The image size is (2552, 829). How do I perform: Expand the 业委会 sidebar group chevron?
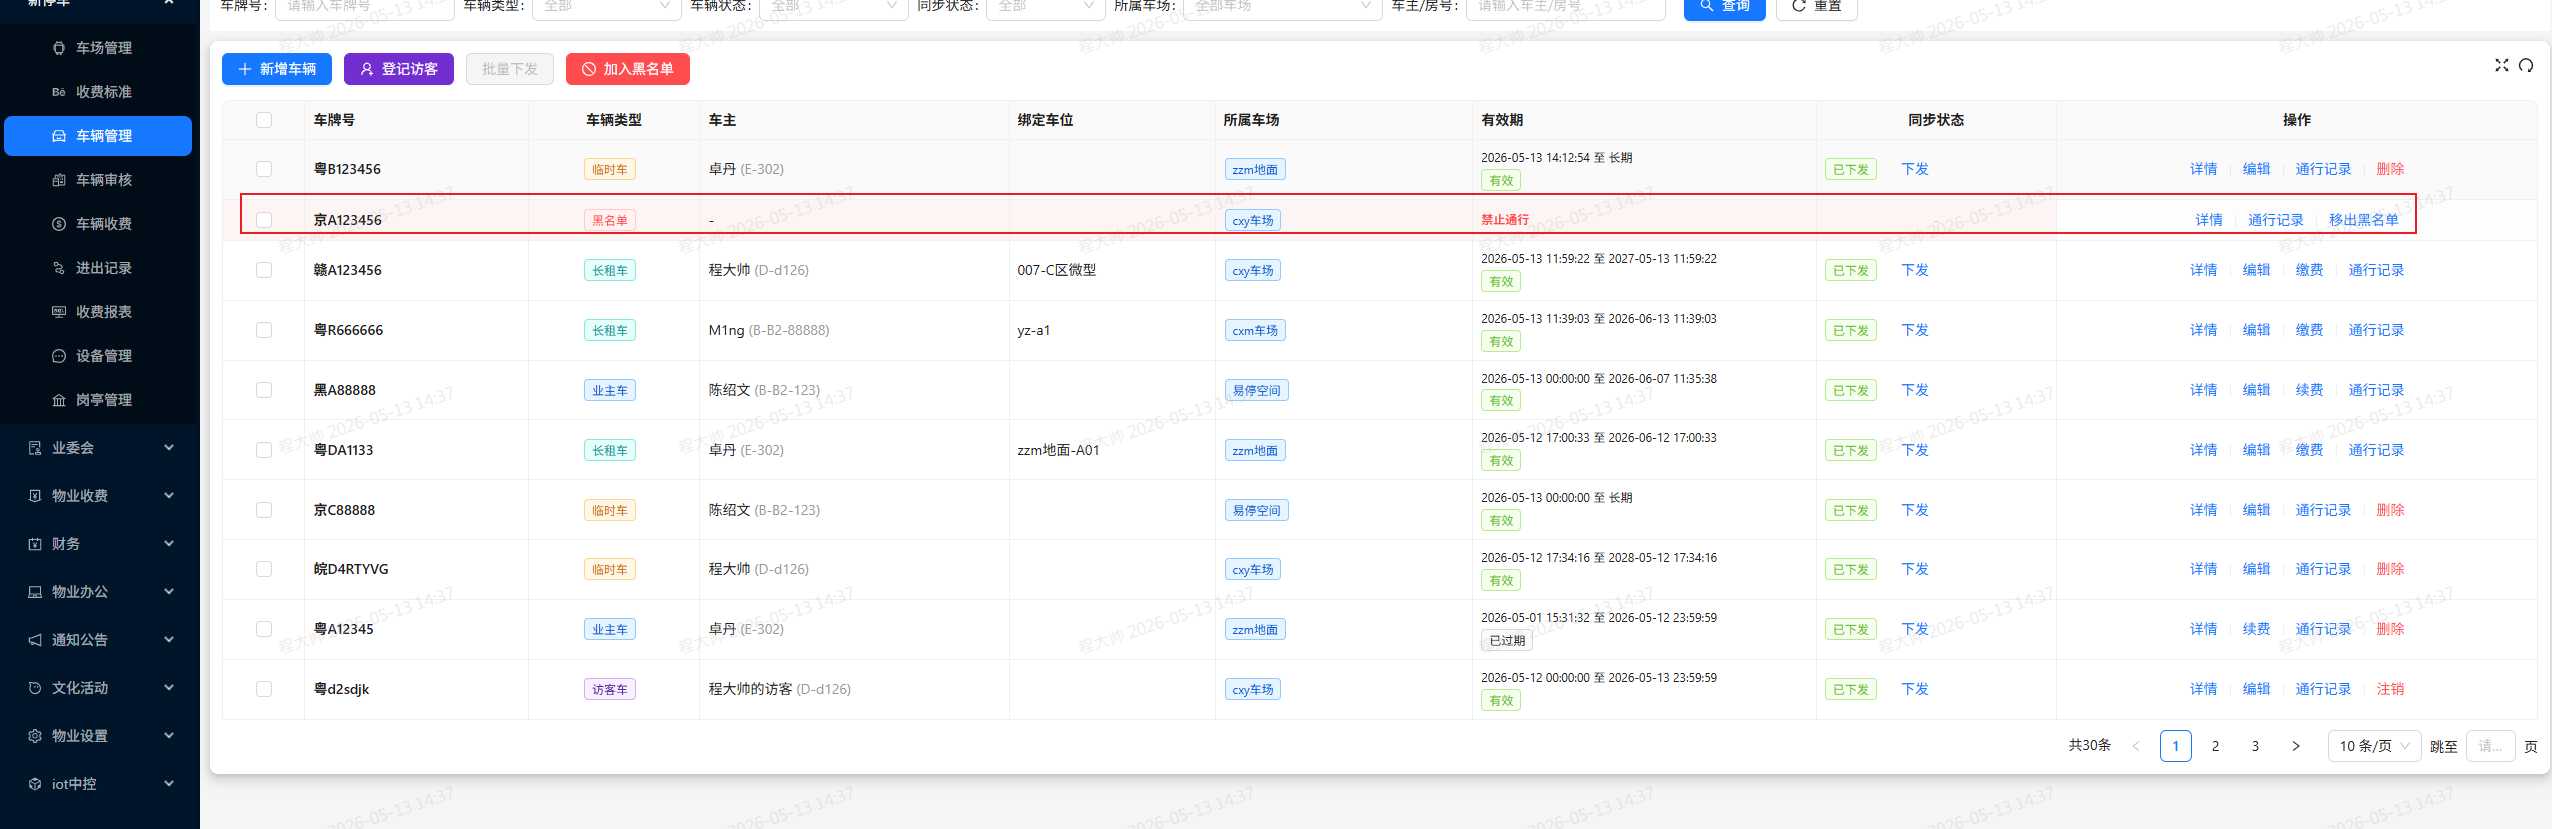[169, 448]
